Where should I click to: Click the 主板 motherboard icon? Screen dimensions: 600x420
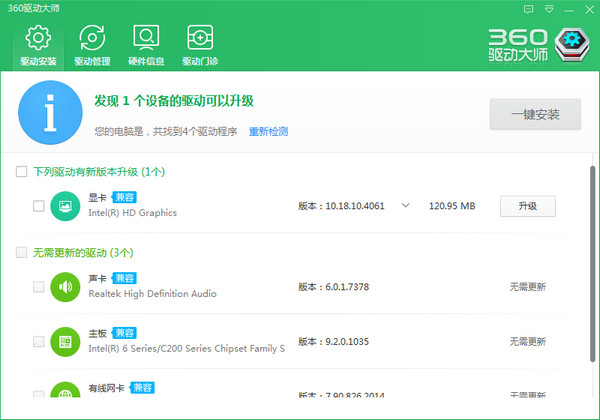coord(65,342)
